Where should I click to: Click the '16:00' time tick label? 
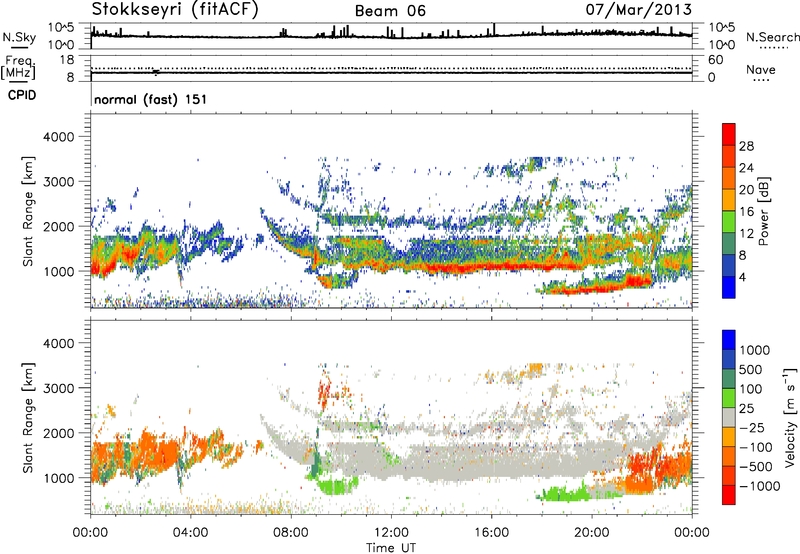point(491,533)
